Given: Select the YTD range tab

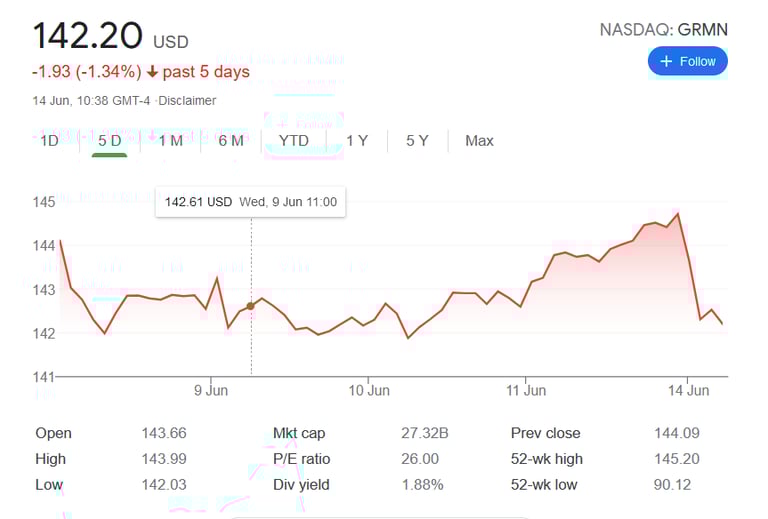Looking at the screenshot, I should pos(294,141).
